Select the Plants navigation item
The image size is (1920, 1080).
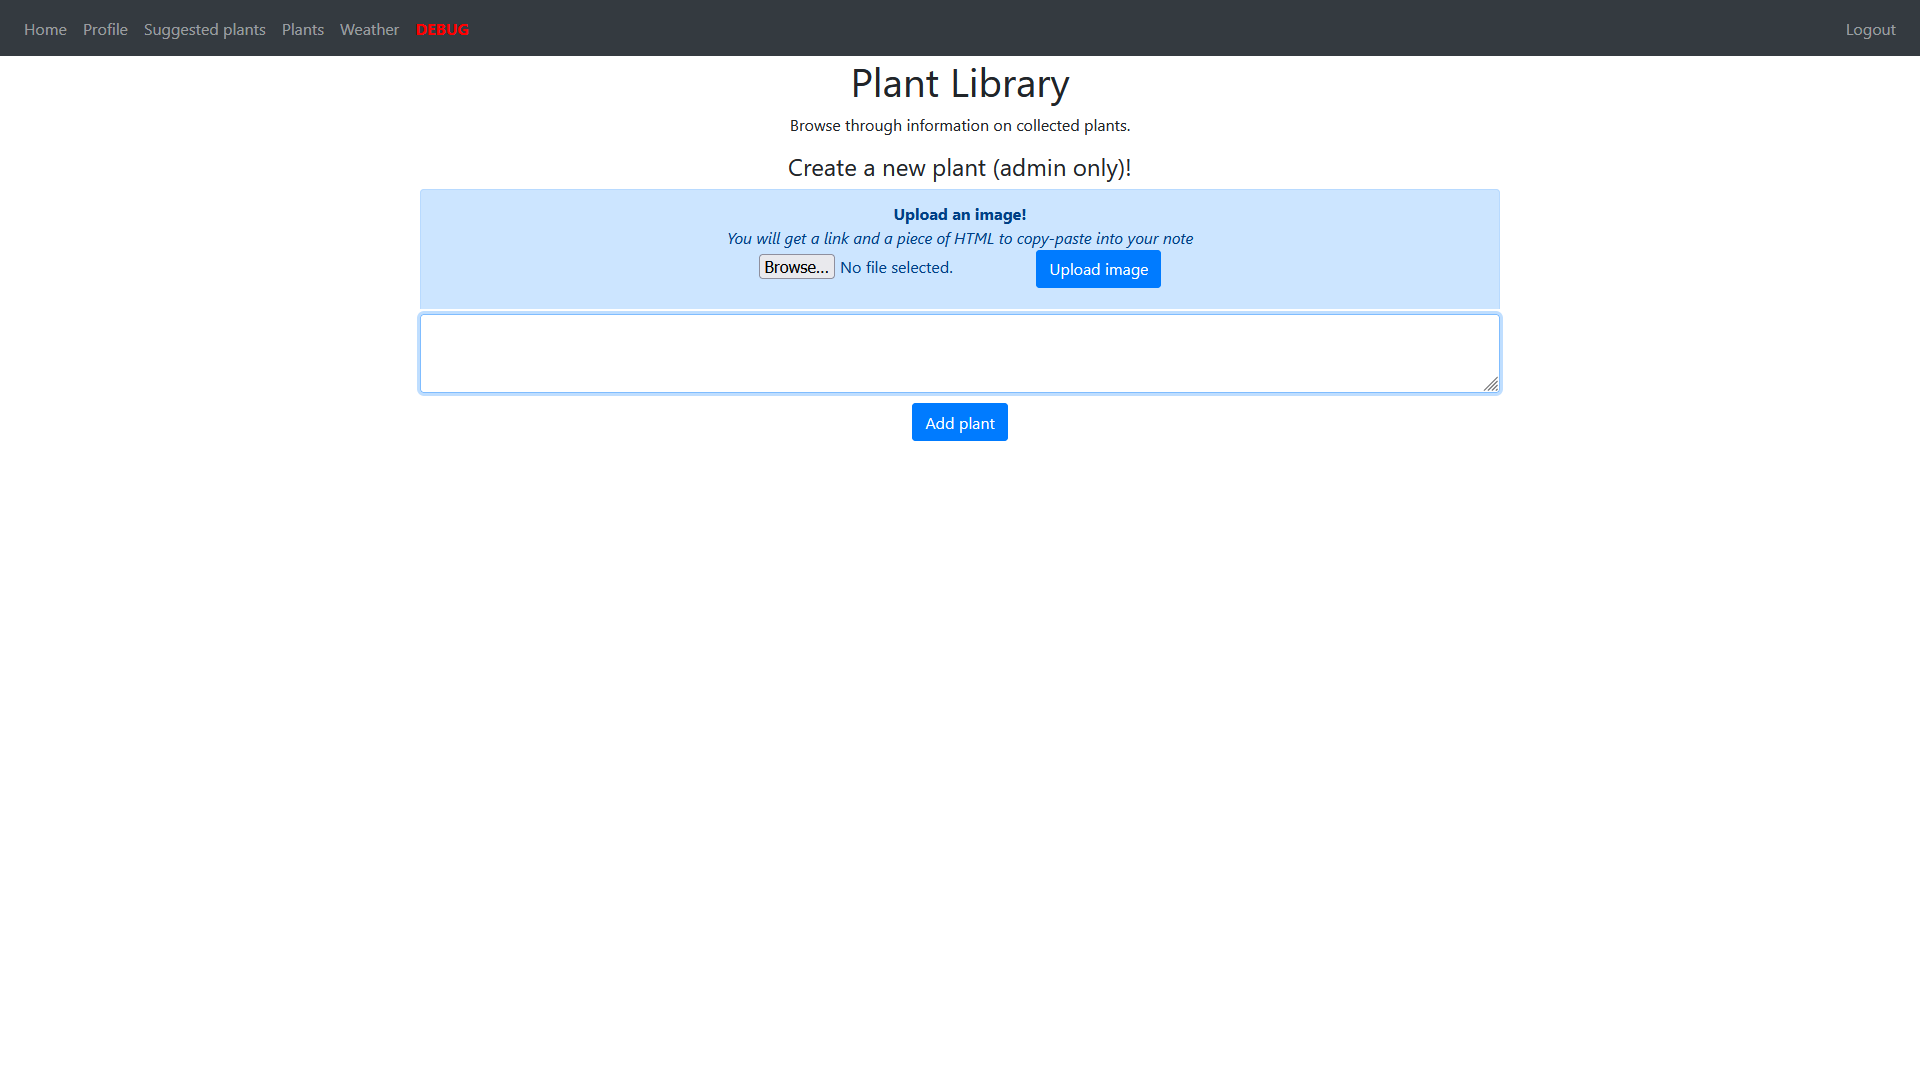click(302, 30)
